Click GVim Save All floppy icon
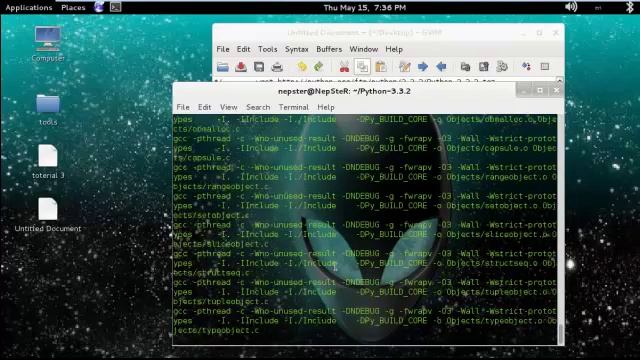This screenshot has width=640, height=360. click(x=259, y=67)
